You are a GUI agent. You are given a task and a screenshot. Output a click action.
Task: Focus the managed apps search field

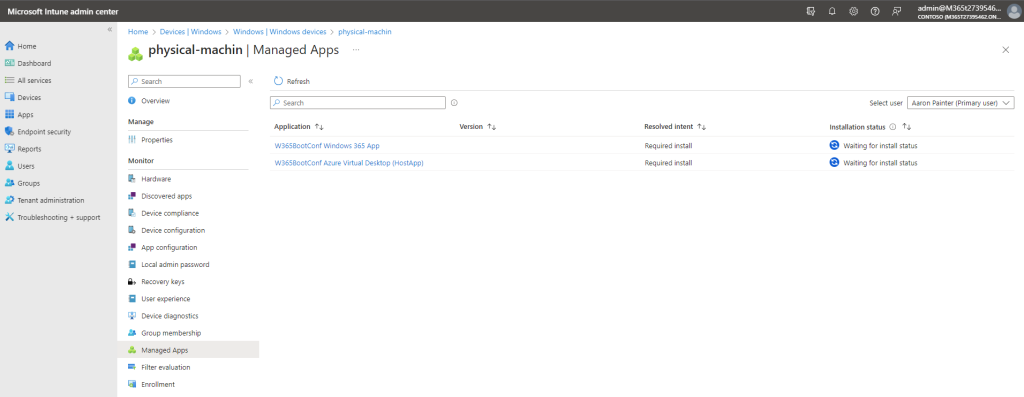point(358,103)
